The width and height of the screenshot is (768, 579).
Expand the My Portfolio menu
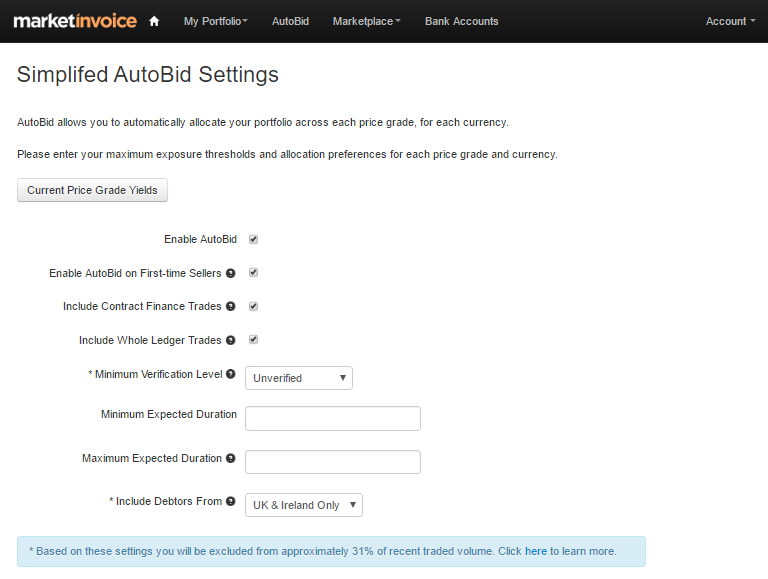click(215, 21)
